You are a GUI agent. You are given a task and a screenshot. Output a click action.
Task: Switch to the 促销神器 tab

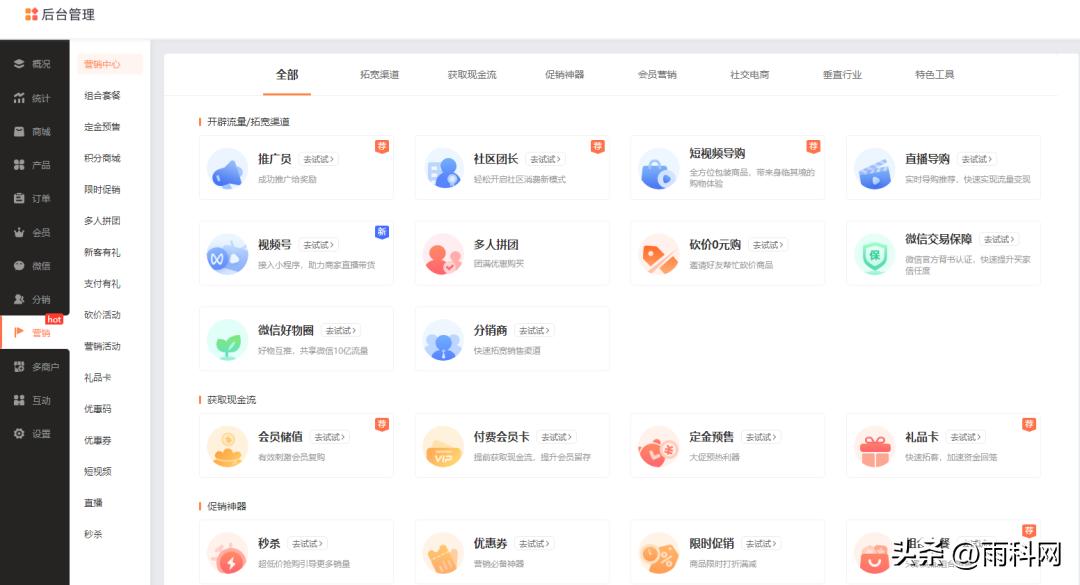pos(566,73)
